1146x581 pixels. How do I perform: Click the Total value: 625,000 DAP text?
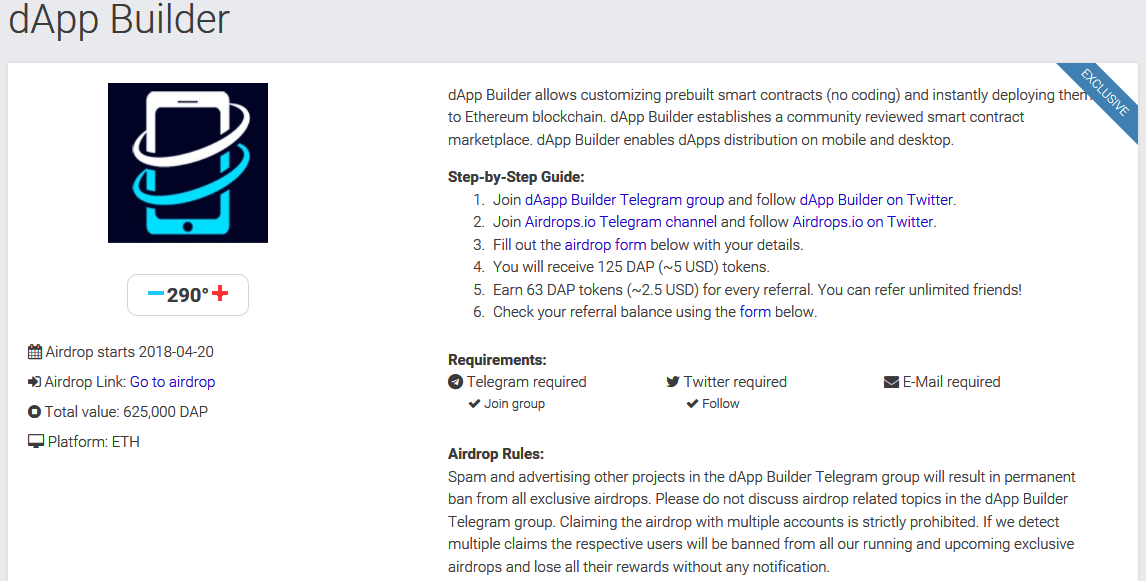(x=126, y=411)
